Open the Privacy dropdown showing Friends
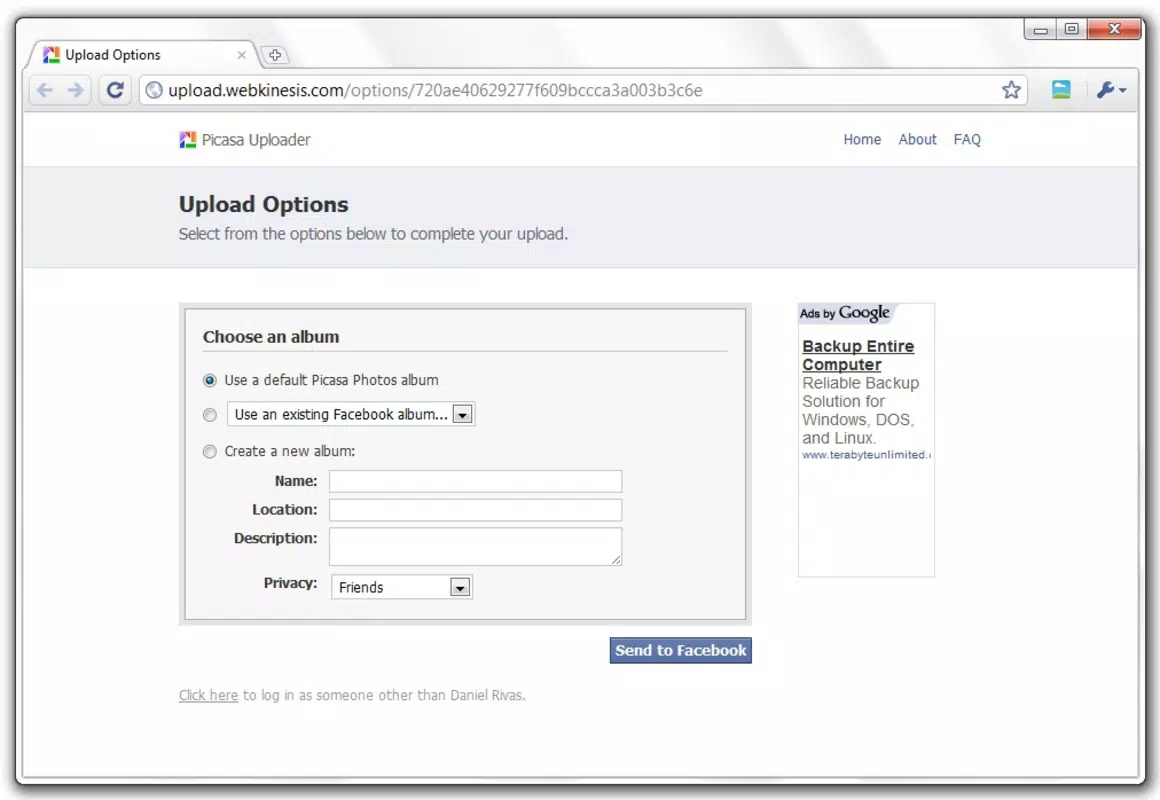This screenshot has width=1160, height=800. [x=402, y=588]
